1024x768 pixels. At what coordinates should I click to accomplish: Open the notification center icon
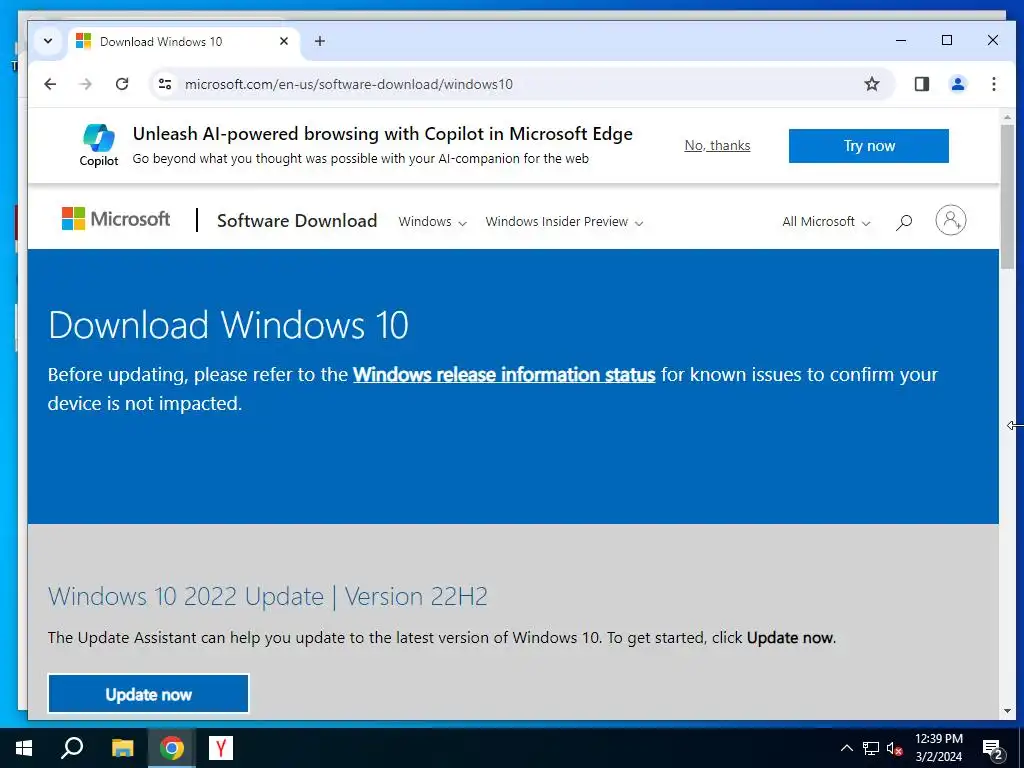[993, 749]
